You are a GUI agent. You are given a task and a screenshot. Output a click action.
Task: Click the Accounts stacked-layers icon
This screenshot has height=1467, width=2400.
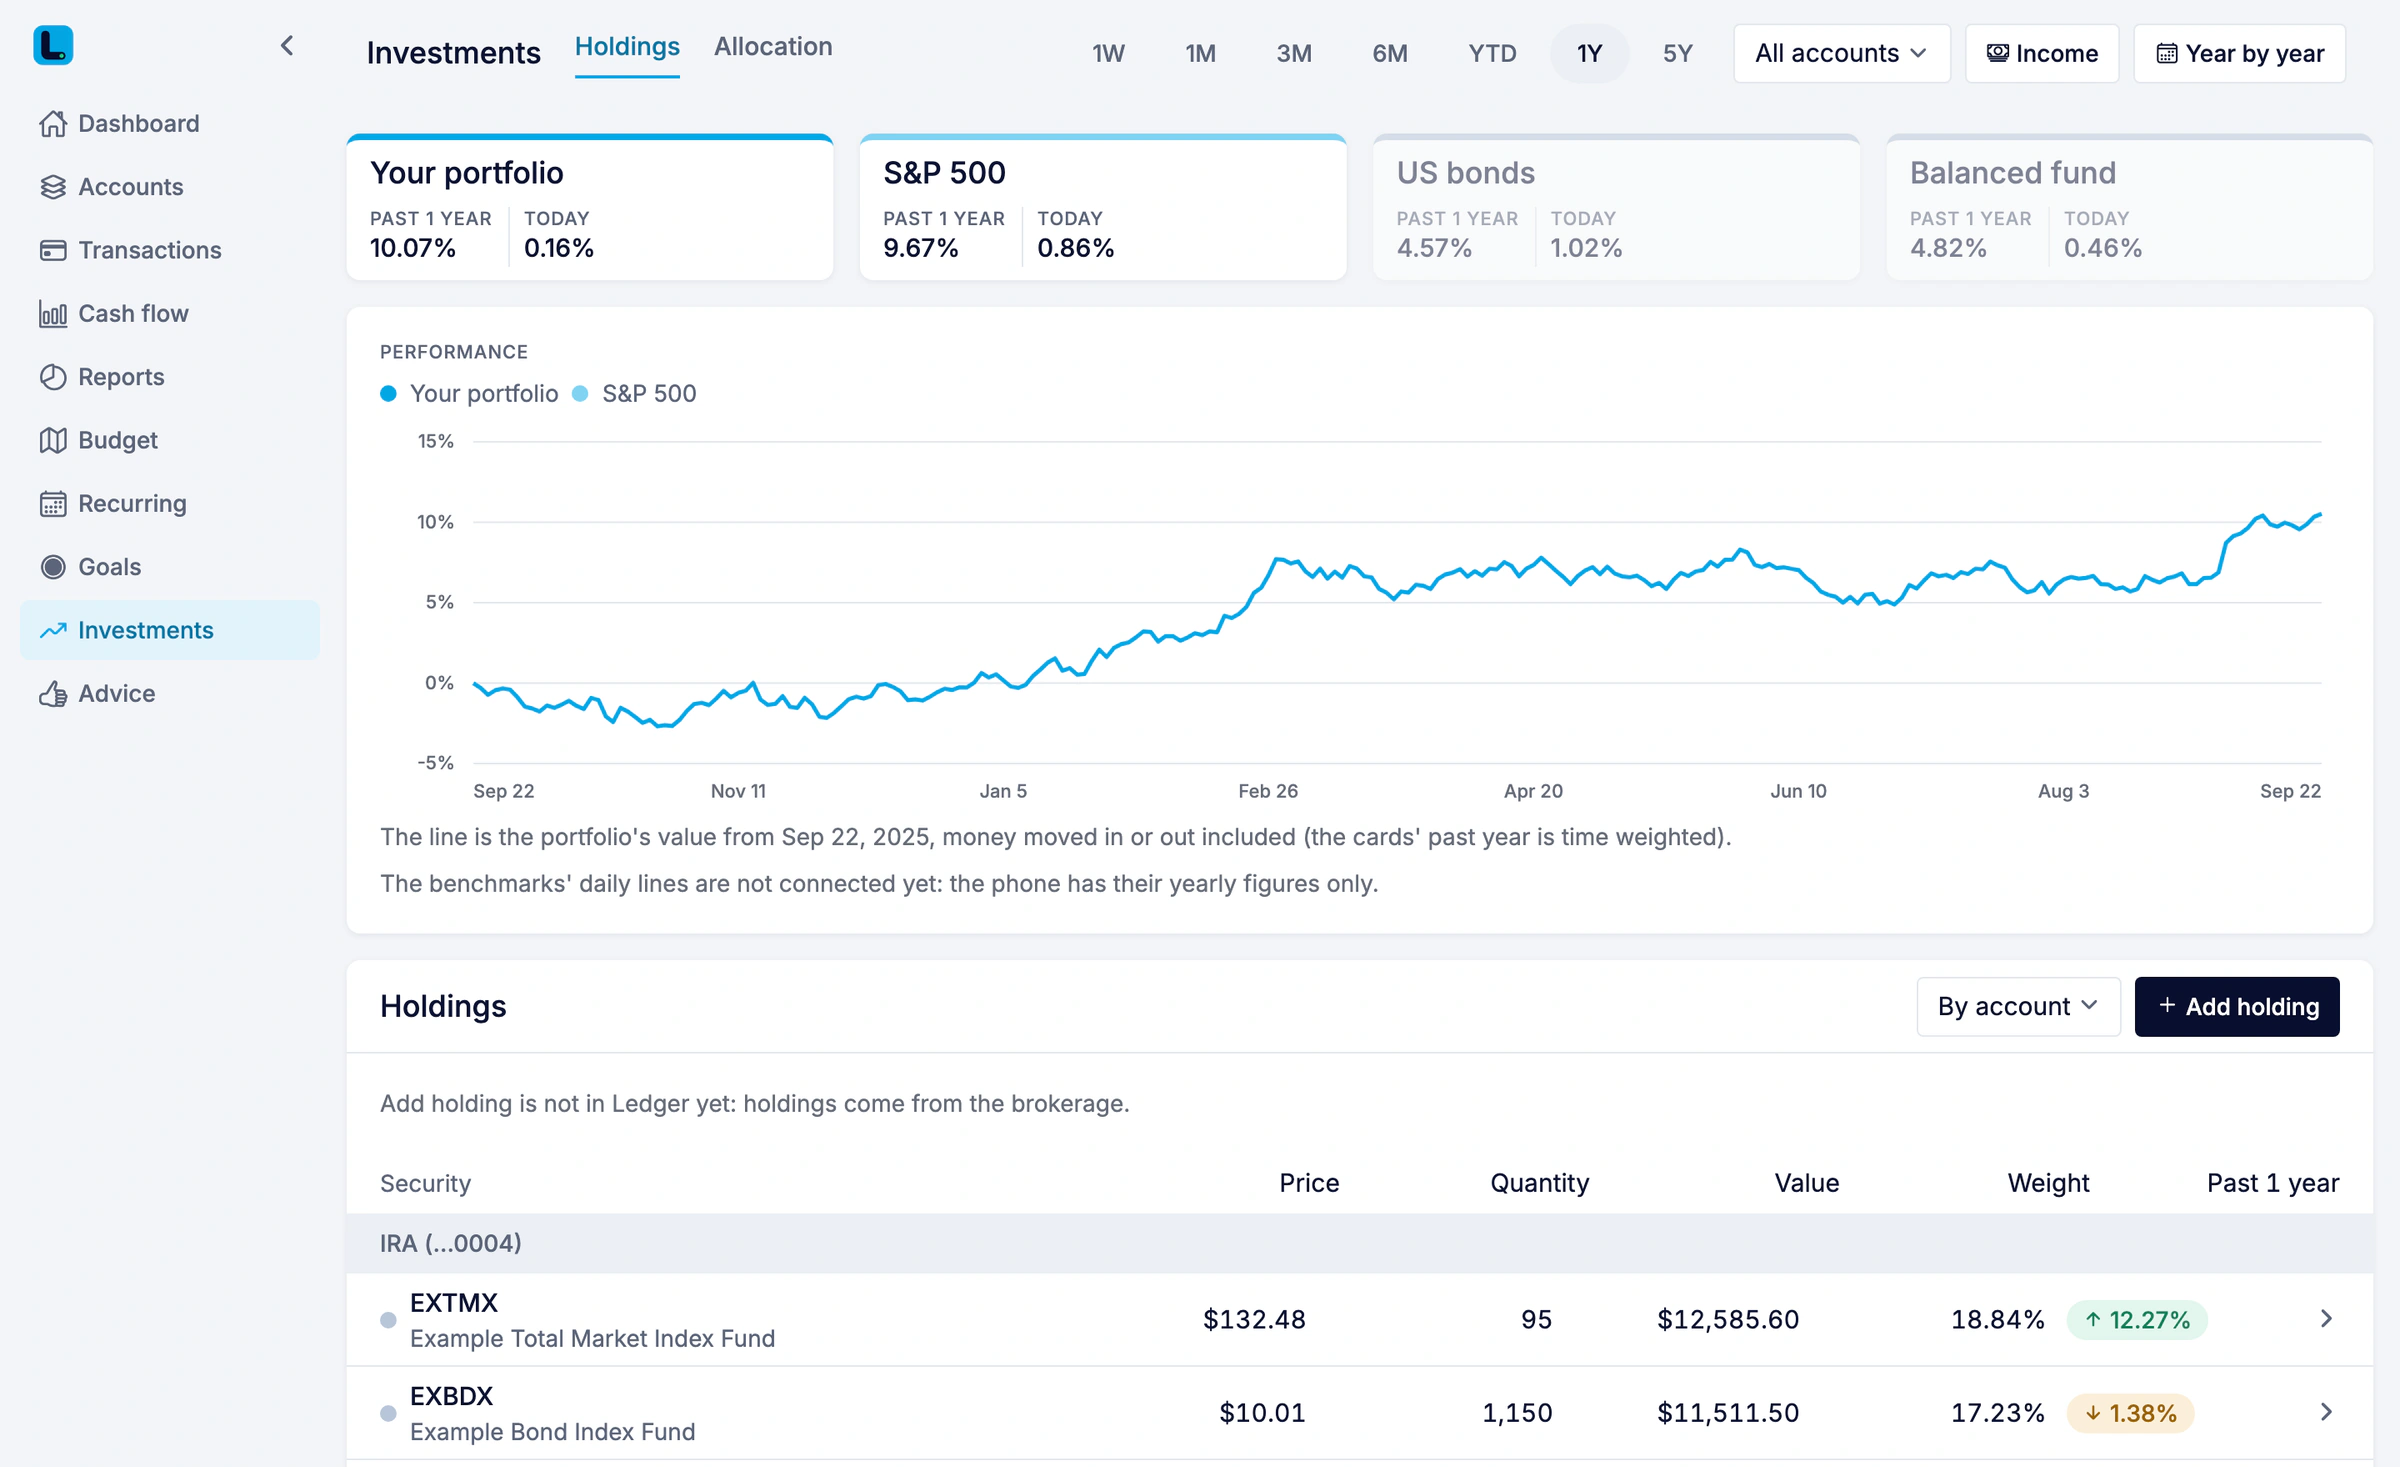[x=53, y=187]
